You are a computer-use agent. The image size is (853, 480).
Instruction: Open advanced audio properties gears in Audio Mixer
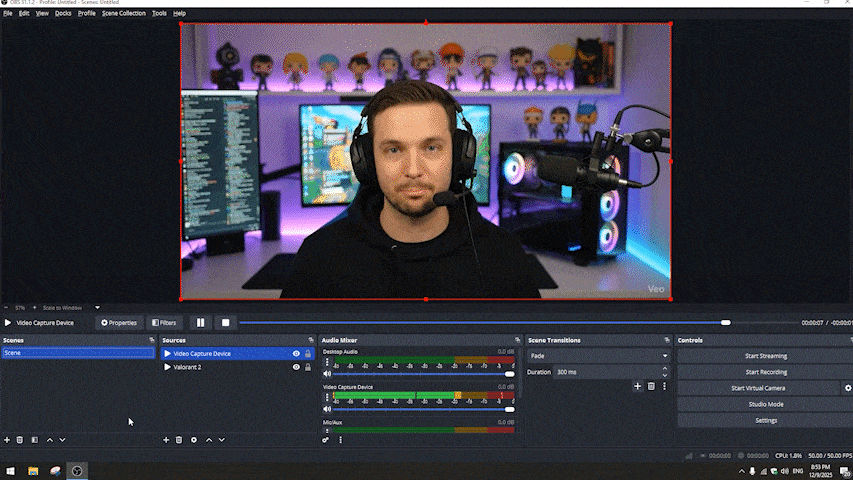pos(325,440)
